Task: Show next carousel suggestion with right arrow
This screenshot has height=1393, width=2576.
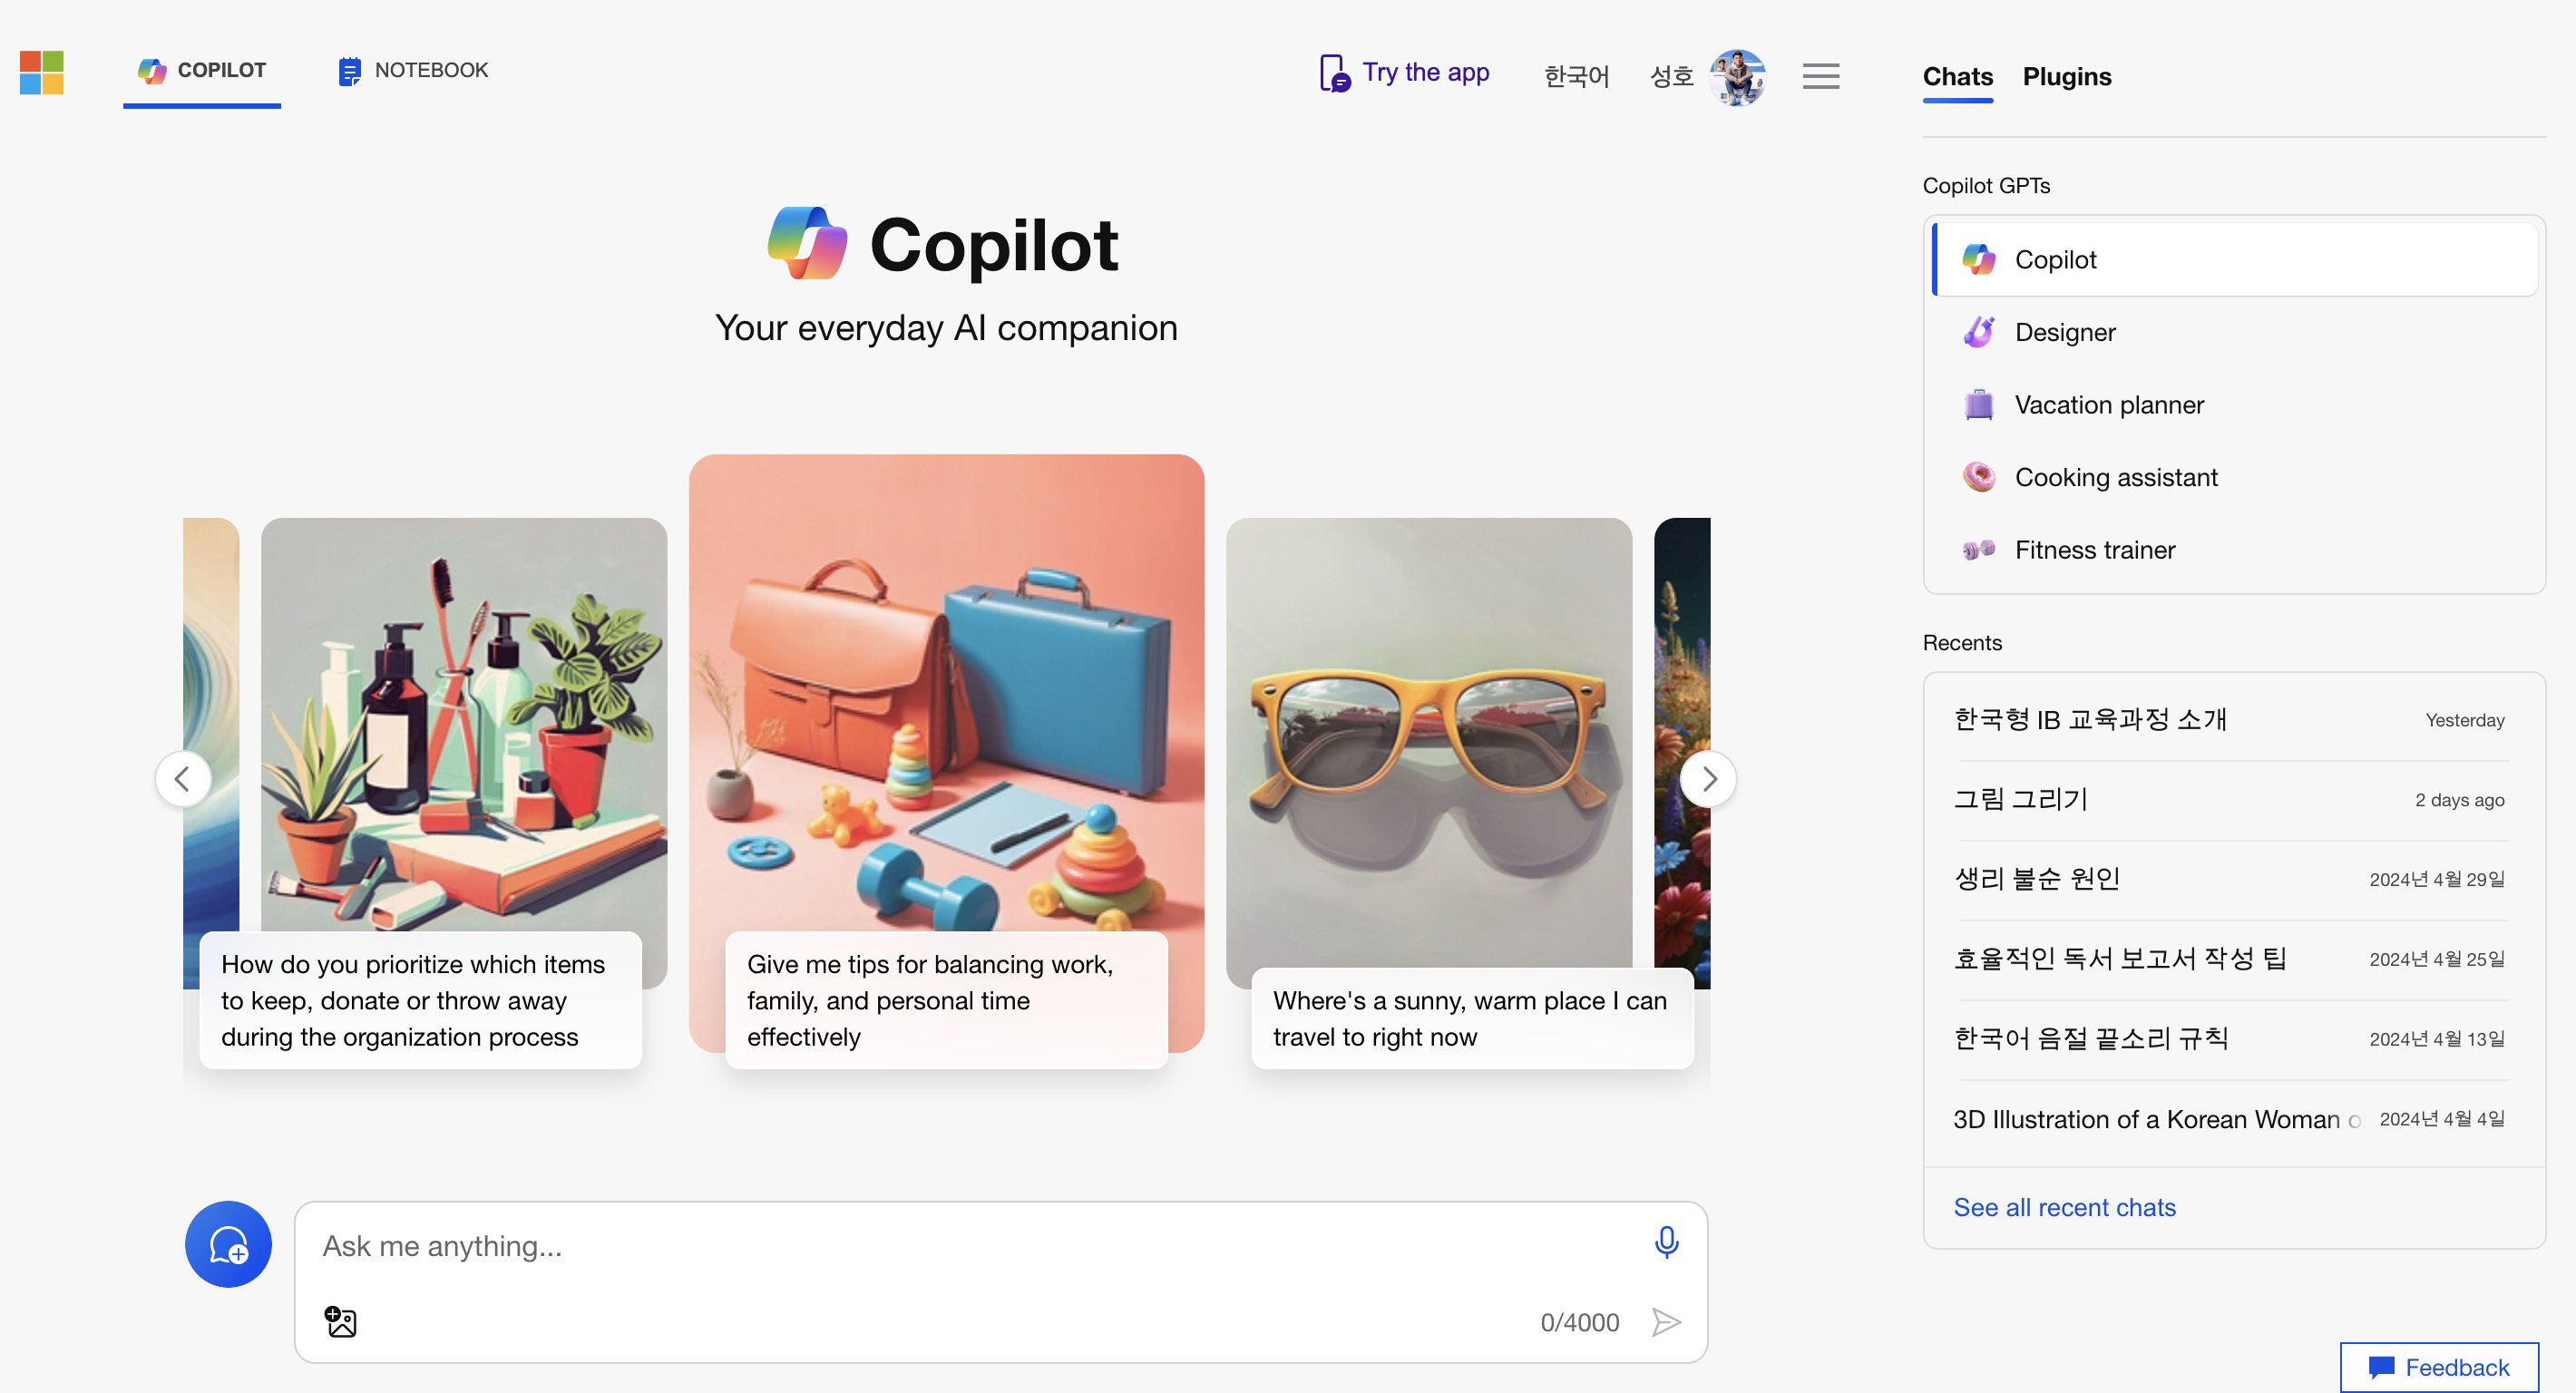Action: (x=1708, y=778)
